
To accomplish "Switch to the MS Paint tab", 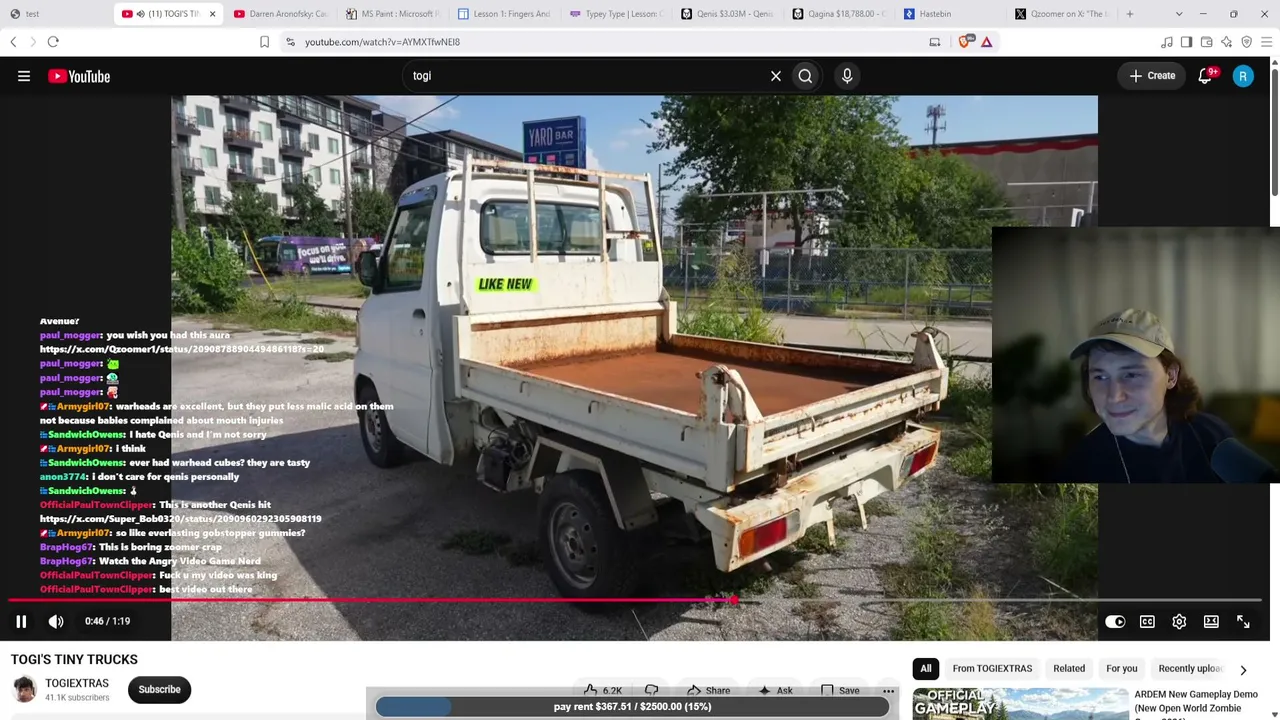I will point(392,14).
